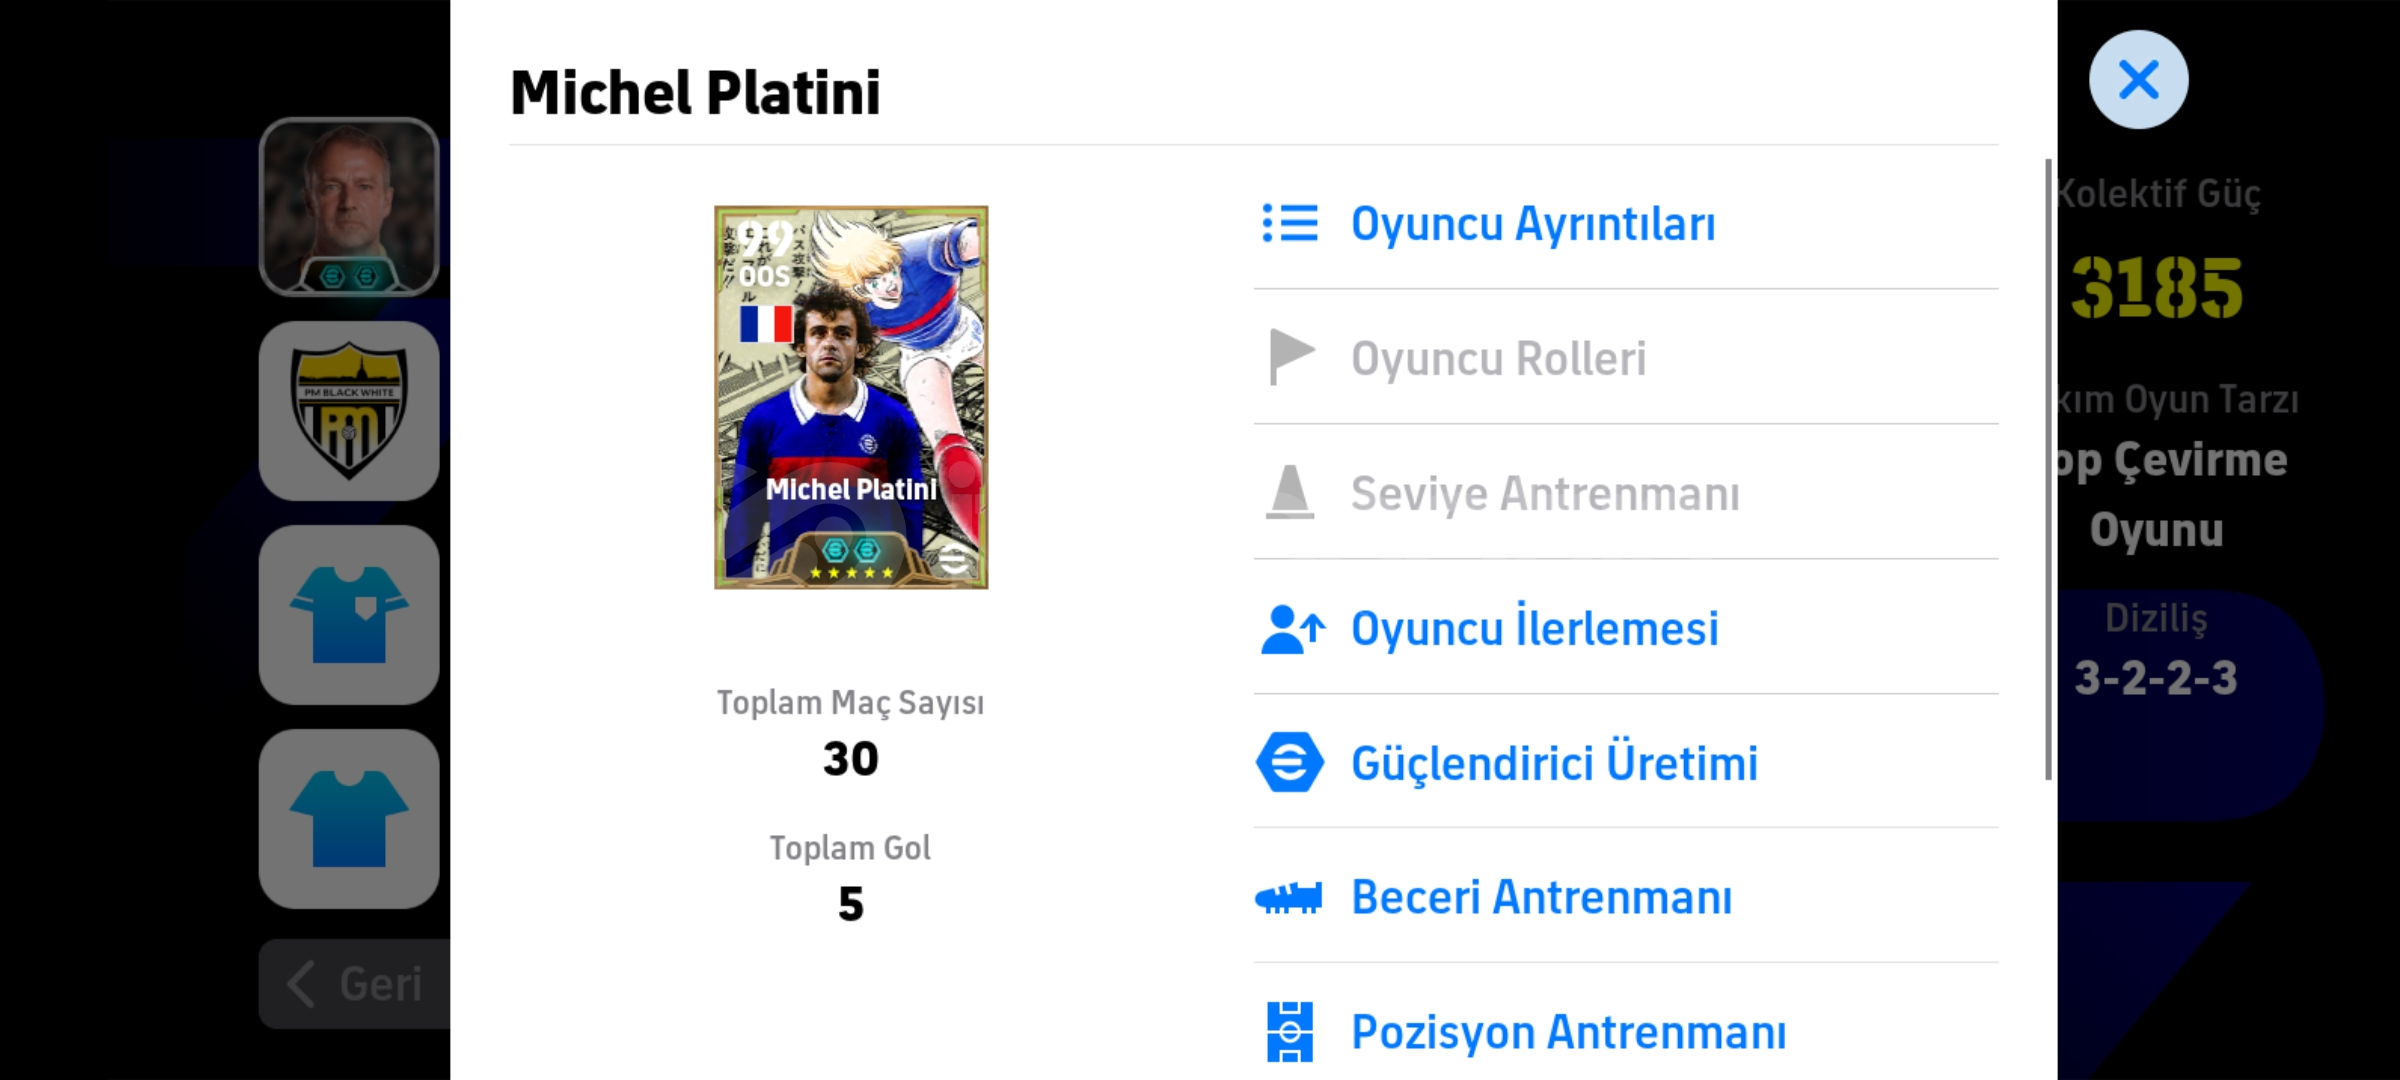Open Oyuncu İlerlemesi menu entry

(x=1626, y=628)
